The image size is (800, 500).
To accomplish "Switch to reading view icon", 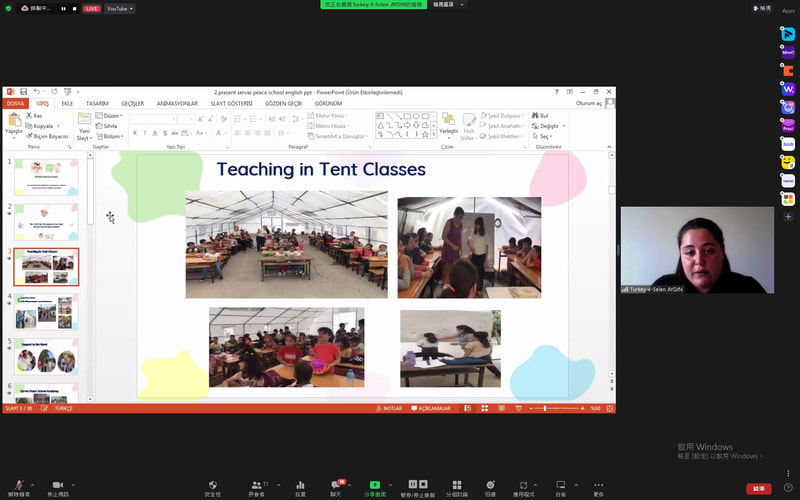I will [502, 408].
